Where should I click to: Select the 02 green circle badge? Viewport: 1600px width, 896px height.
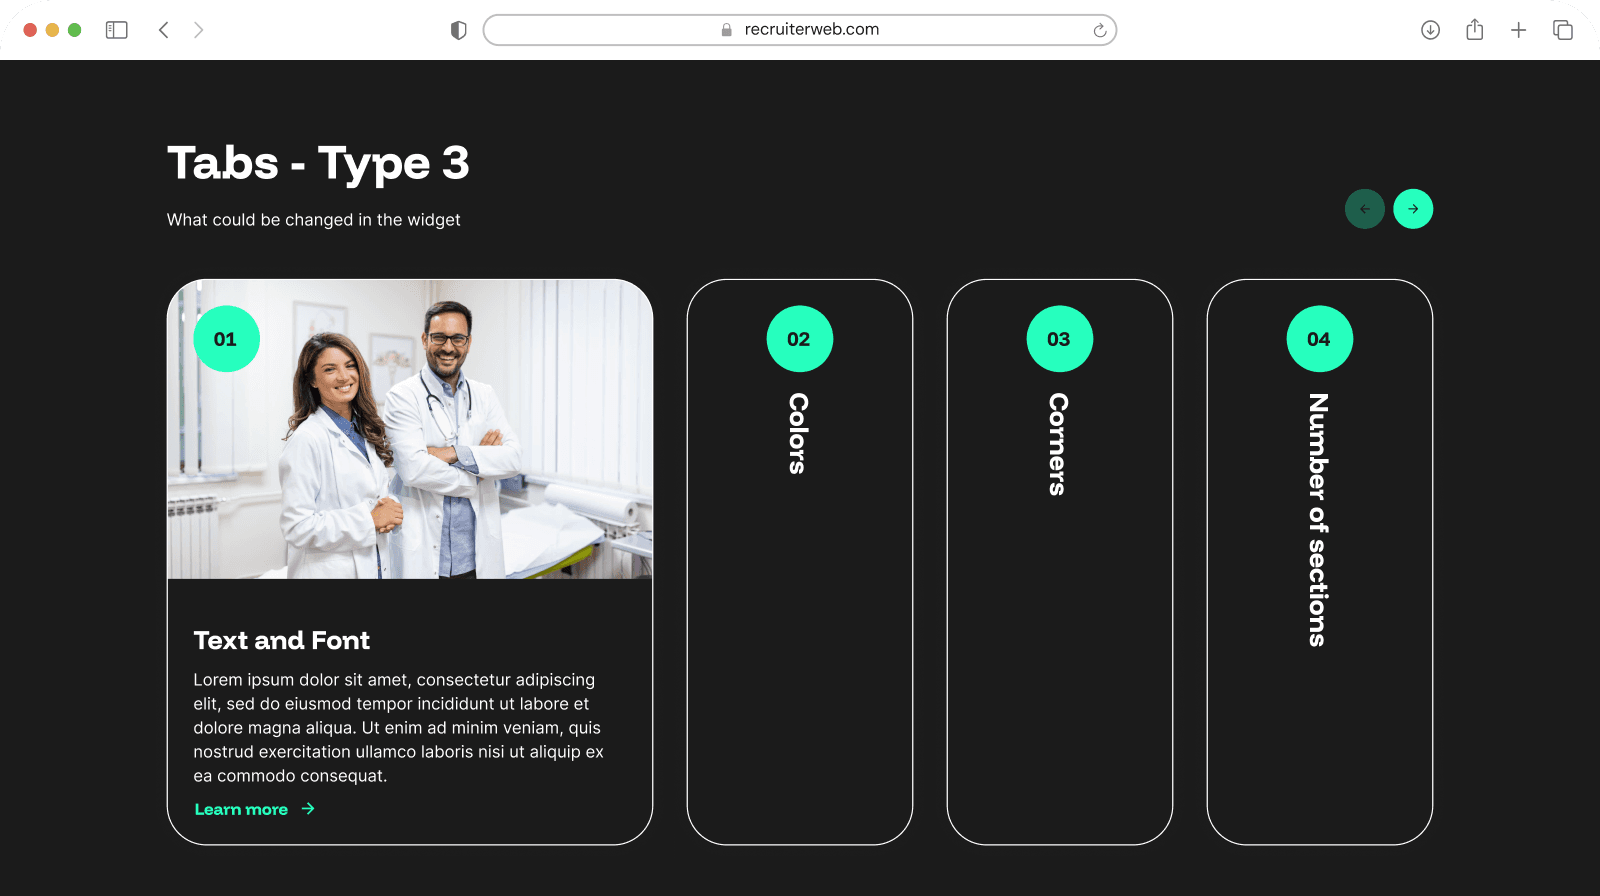coord(799,339)
